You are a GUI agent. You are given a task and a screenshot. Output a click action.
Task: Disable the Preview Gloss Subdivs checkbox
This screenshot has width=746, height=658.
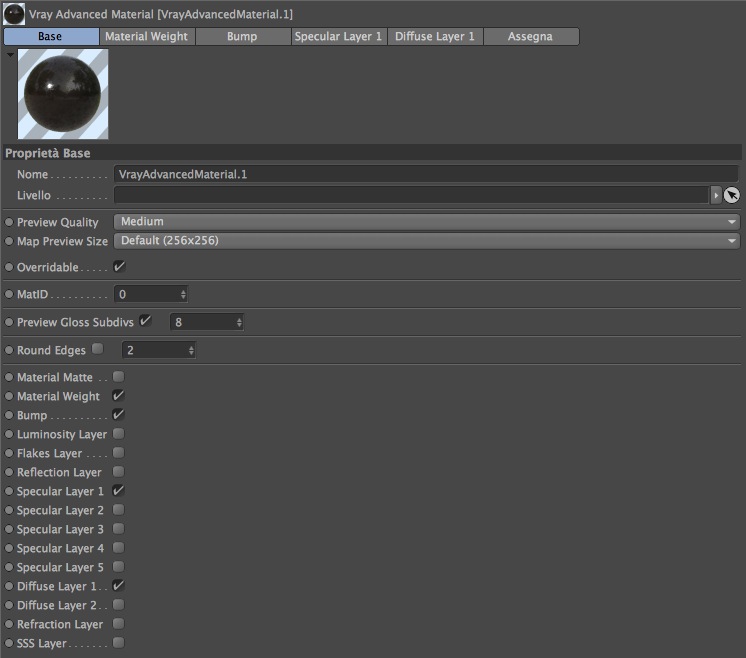pyautogui.click(x=145, y=321)
